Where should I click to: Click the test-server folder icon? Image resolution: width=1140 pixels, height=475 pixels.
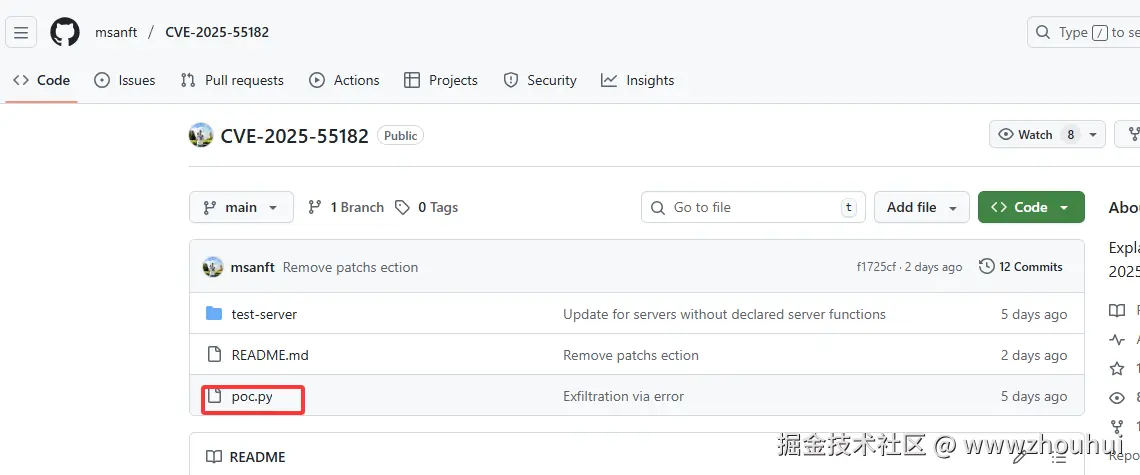213,314
